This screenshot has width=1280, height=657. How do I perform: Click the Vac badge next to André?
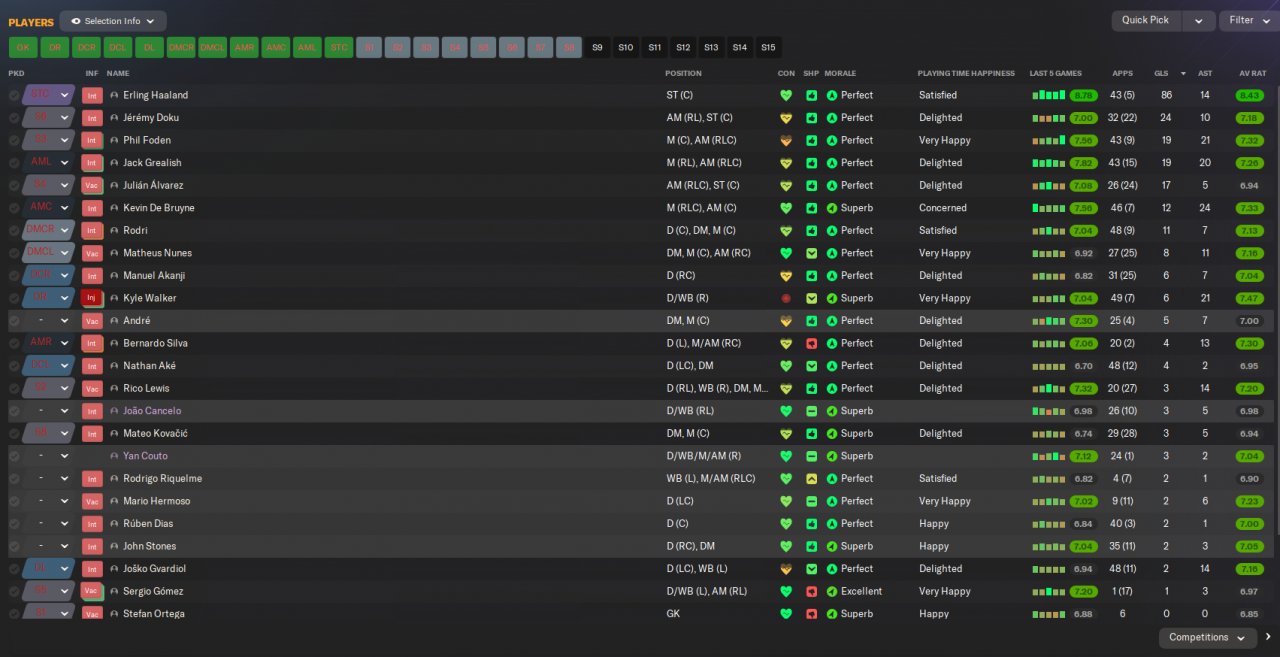click(x=92, y=321)
